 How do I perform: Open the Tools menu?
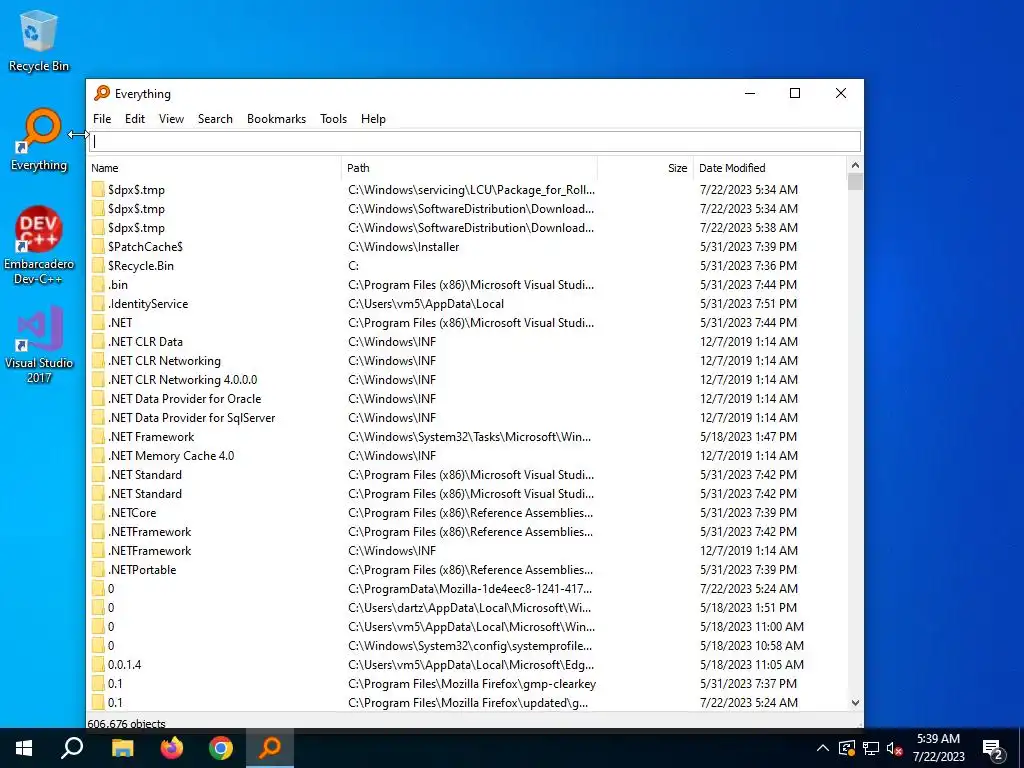coord(333,119)
